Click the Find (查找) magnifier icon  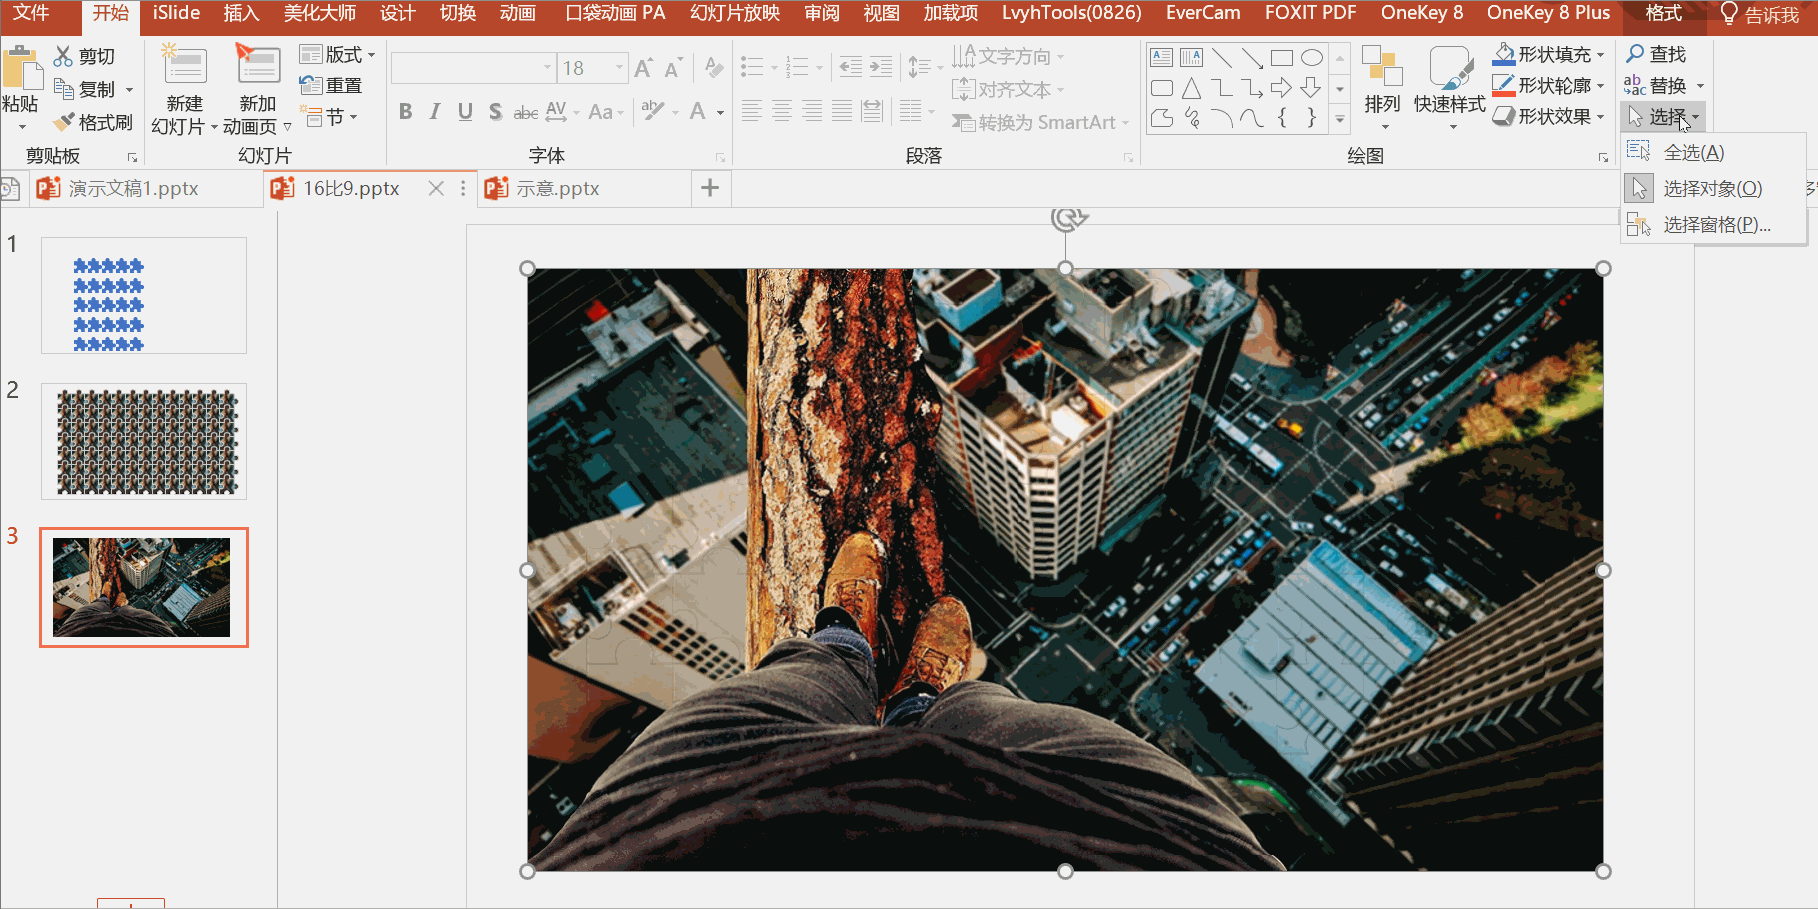pos(1636,54)
